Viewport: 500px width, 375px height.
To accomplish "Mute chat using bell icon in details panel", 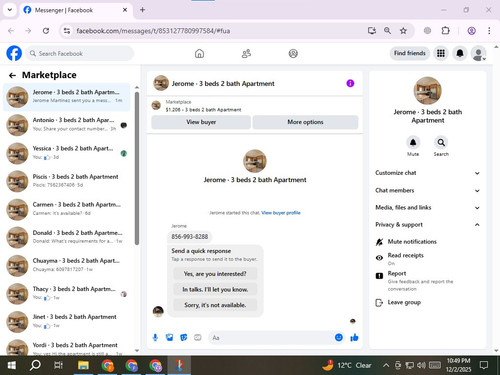I will pyautogui.click(x=413, y=143).
